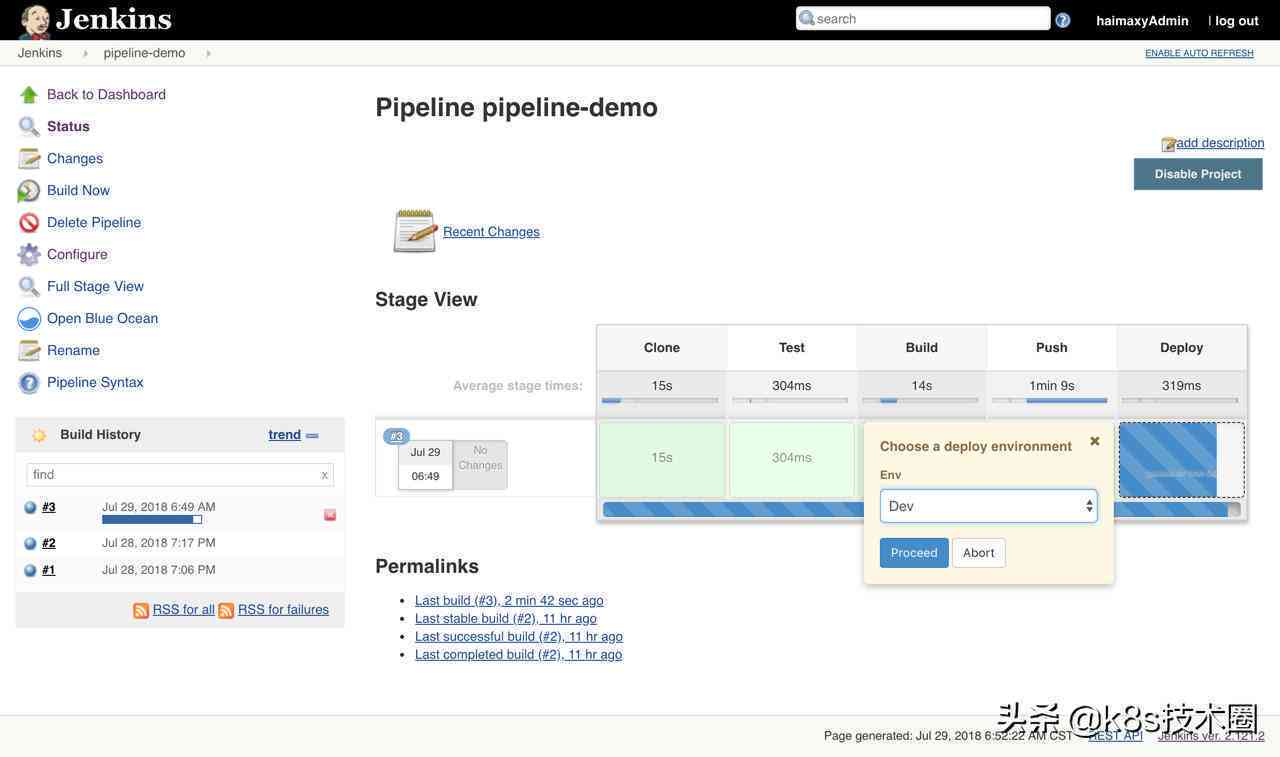Screen dimensions: 1280x757
Task: Click the Build Now clock icon
Action: tap(29, 191)
